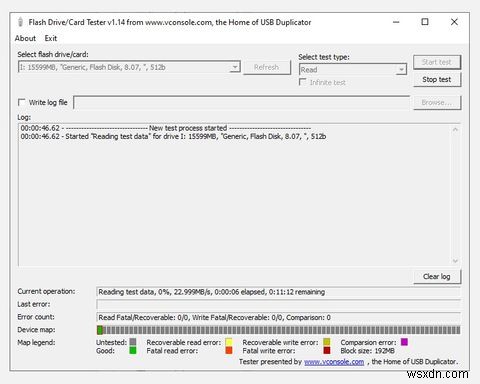Click the green first block in Device map

[x=100, y=330]
